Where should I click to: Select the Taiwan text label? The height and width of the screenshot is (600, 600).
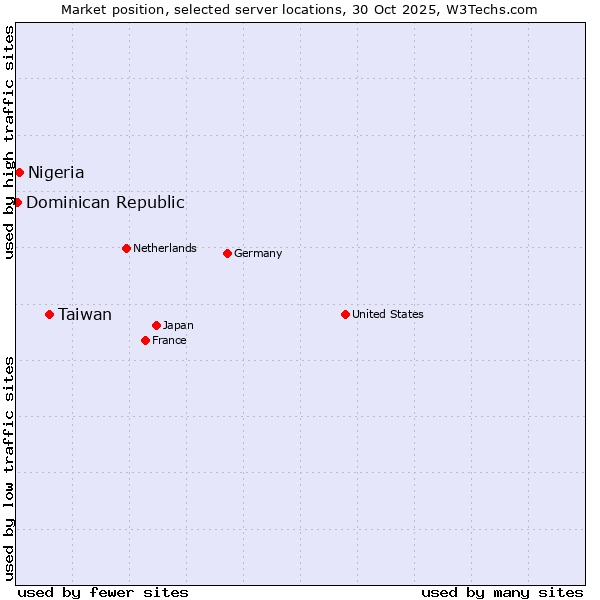point(85,314)
